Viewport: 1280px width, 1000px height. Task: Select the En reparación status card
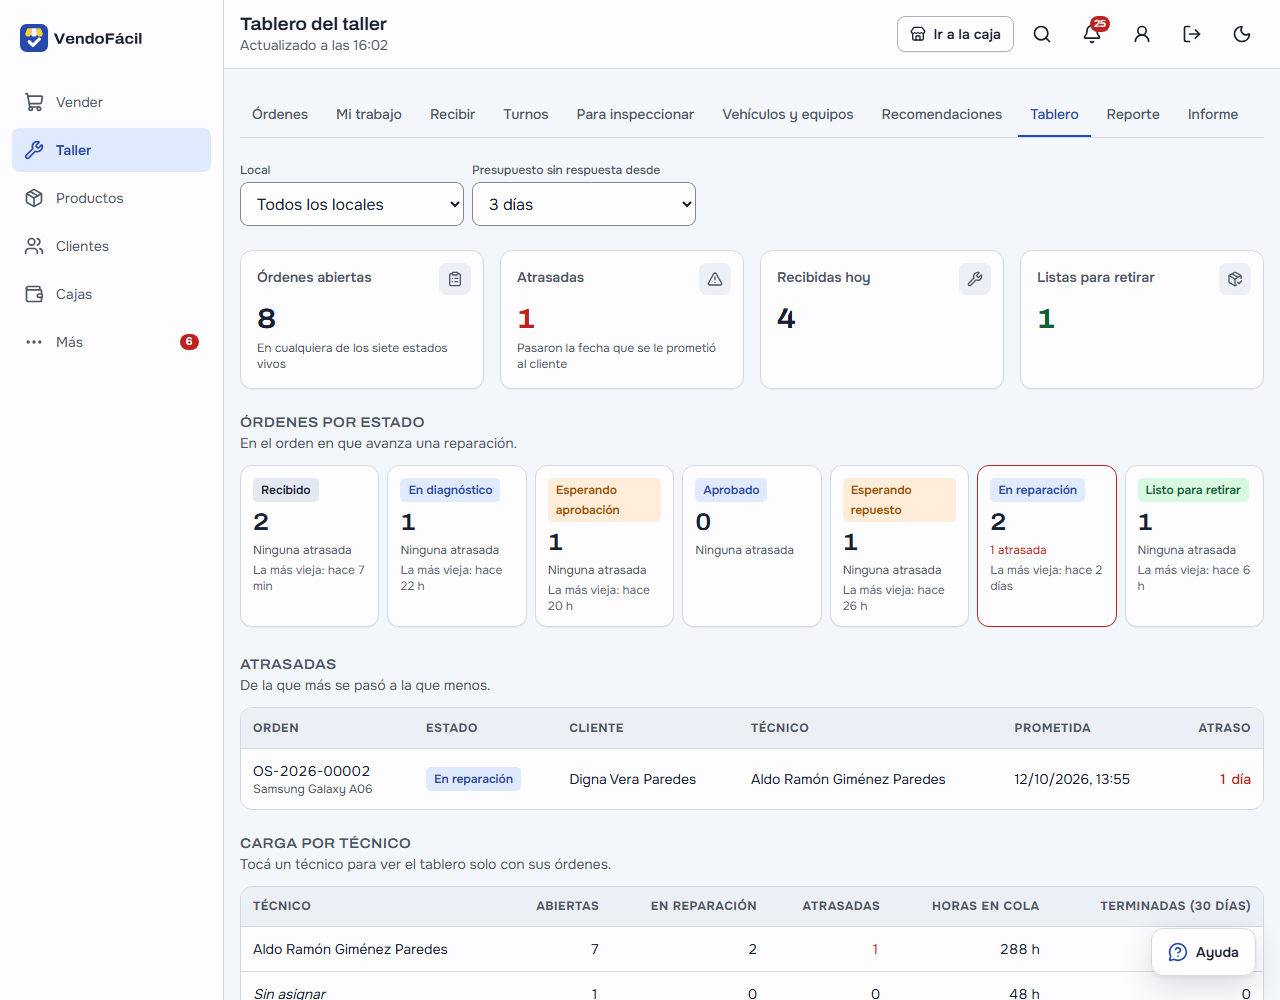click(x=1047, y=546)
